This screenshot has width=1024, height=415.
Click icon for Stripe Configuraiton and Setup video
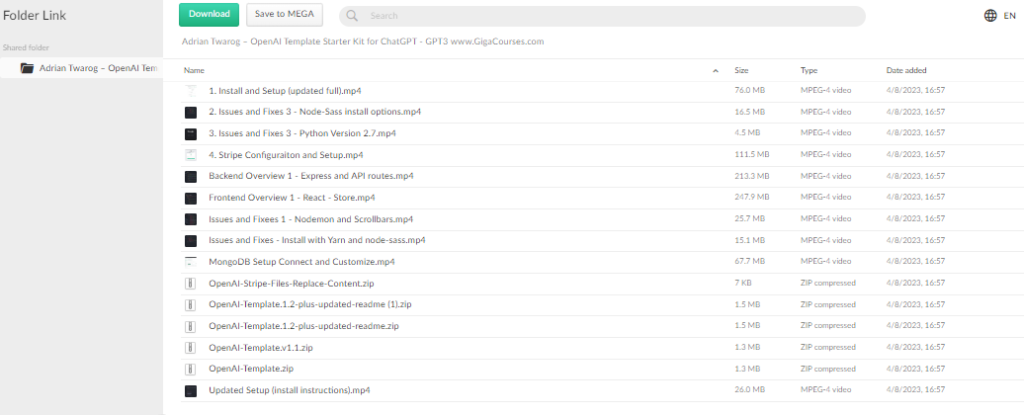click(x=191, y=155)
